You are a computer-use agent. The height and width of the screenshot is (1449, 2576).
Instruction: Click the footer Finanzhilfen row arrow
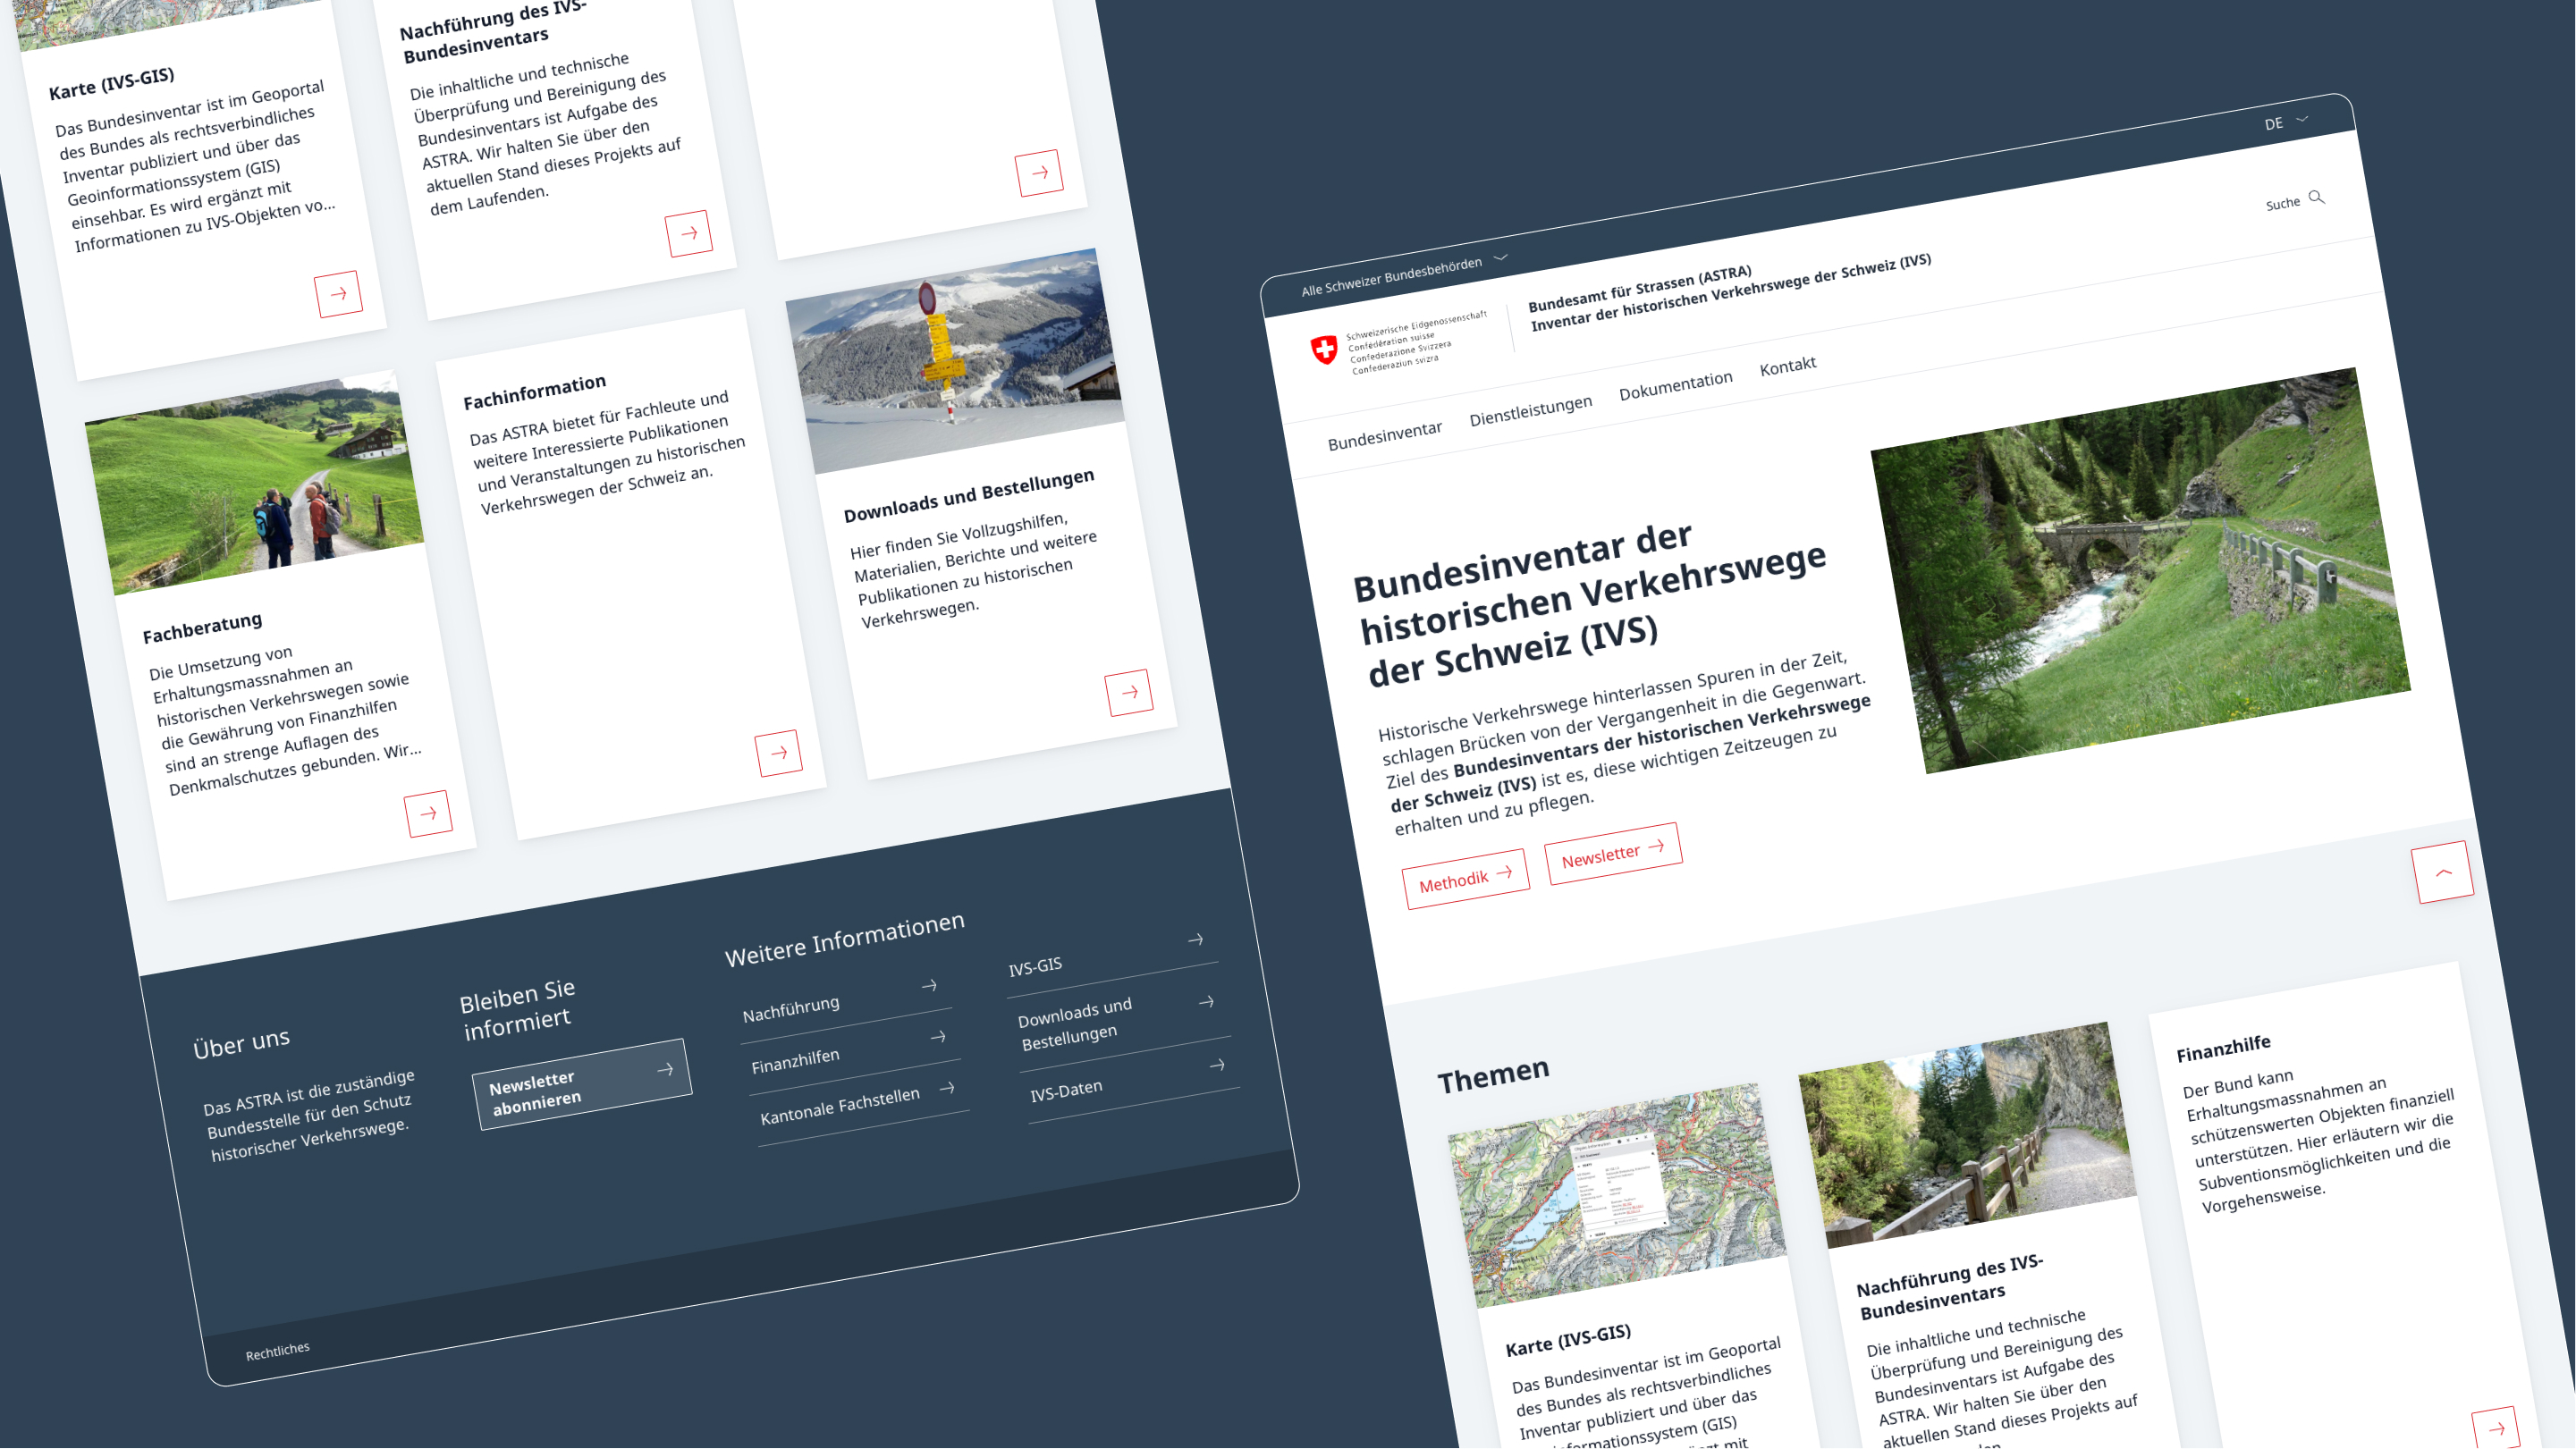pos(938,1037)
